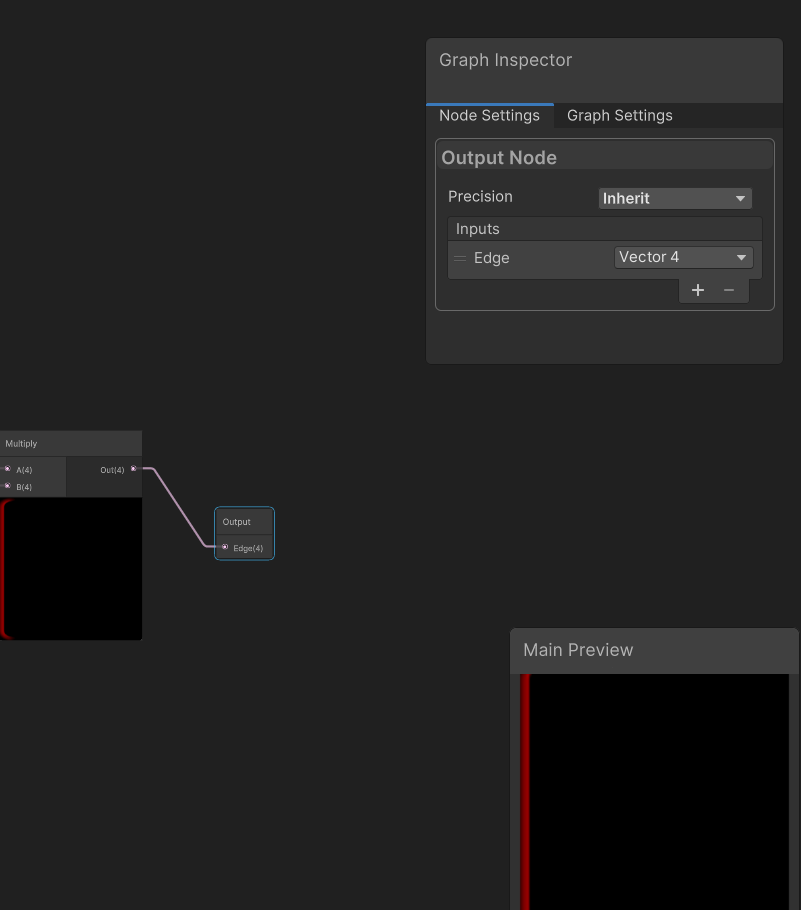The width and height of the screenshot is (801, 910).
Task: Click the minus button to remove an input
Action: [729, 290]
